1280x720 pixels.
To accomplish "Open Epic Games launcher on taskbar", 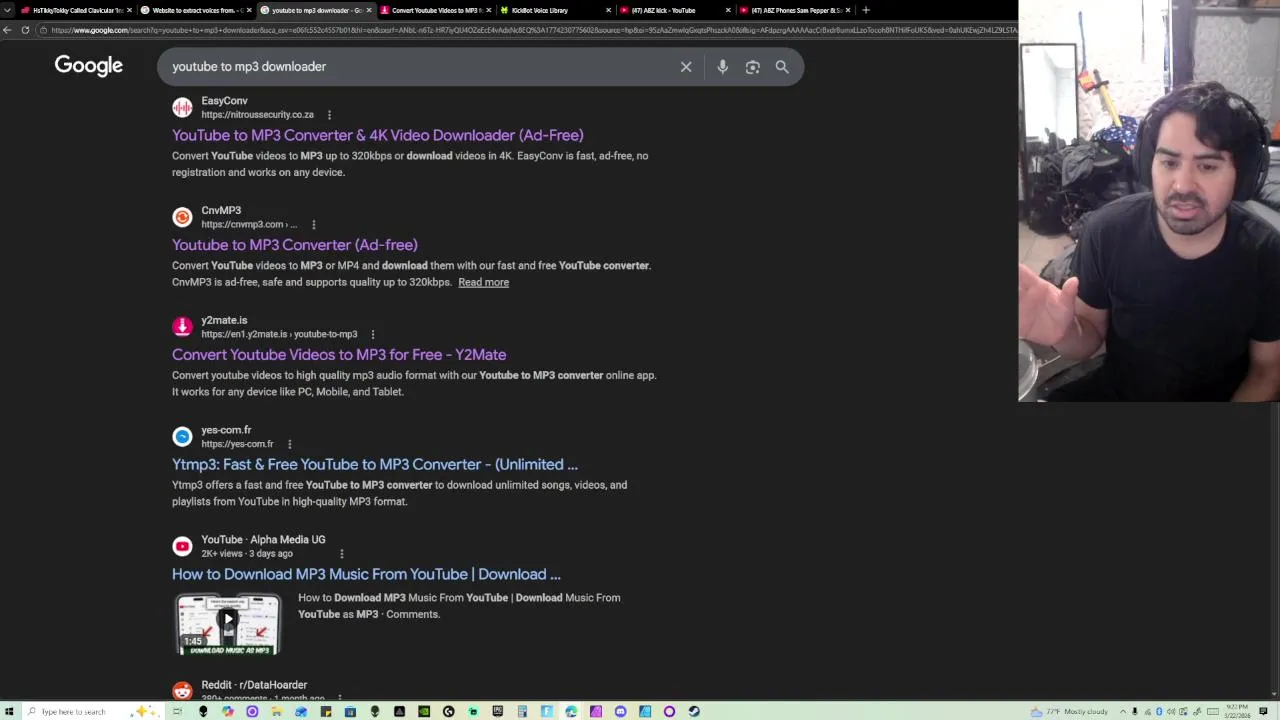I will (x=498, y=711).
